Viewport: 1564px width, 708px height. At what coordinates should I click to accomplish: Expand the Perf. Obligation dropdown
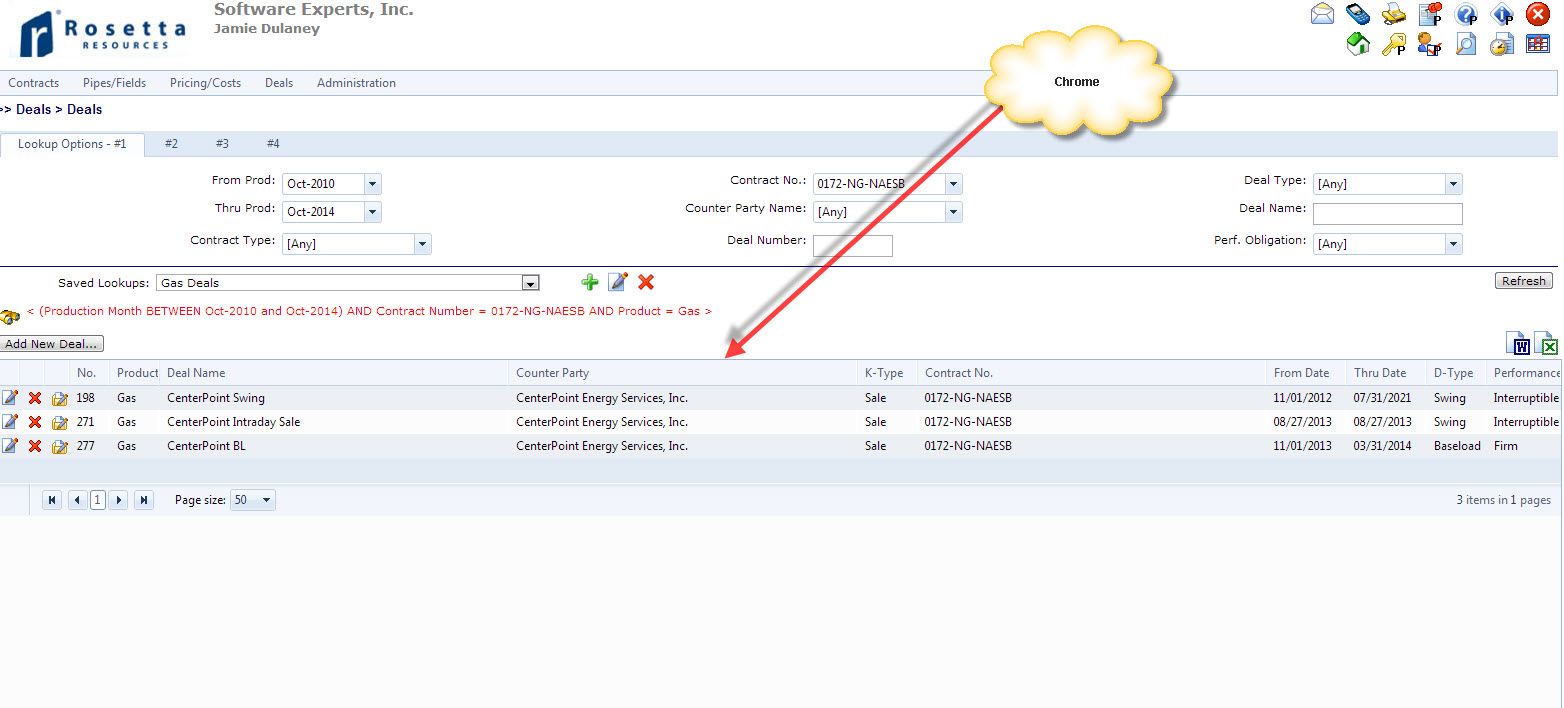[x=1454, y=244]
